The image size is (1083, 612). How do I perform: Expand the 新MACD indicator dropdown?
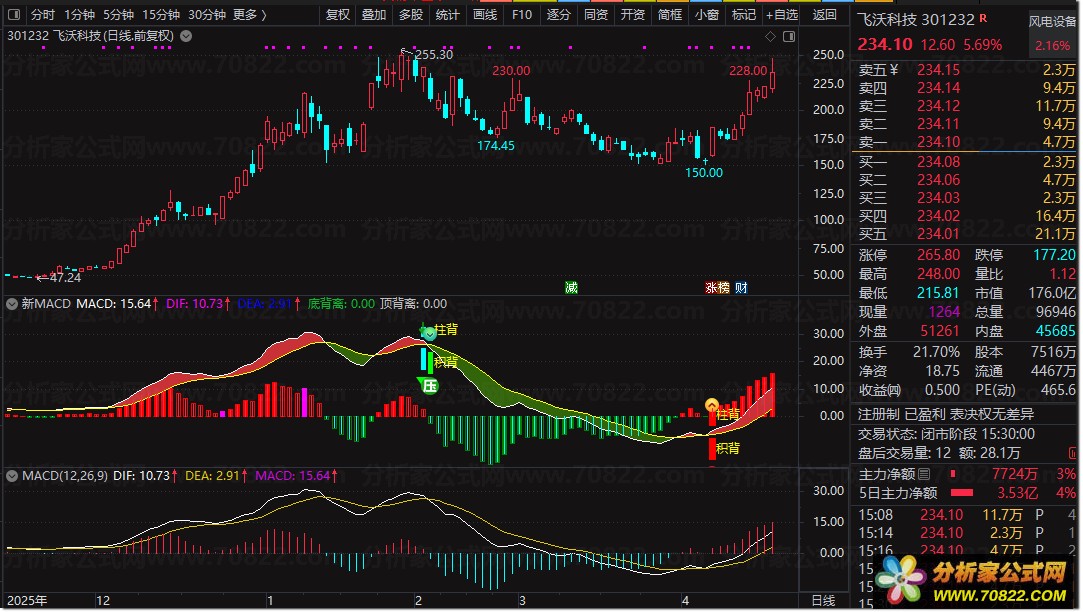tap(12, 303)
